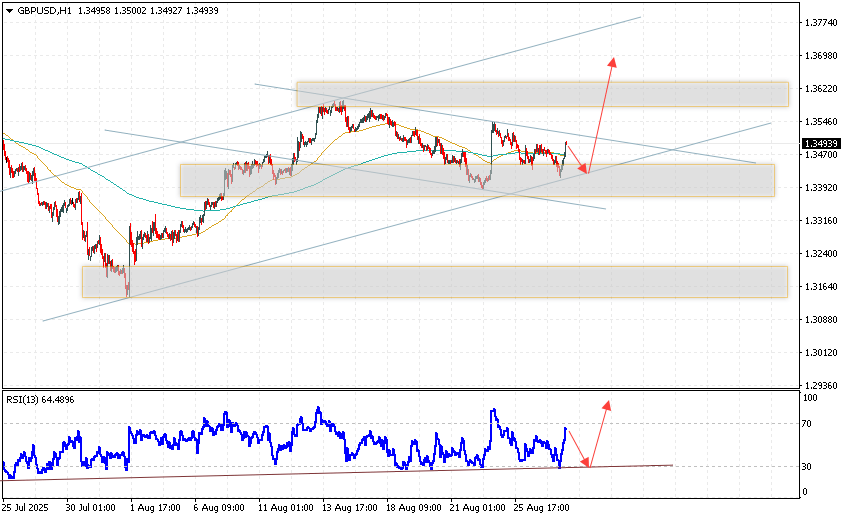Click the 1 Aug 17:00 time label
This screenshot has width=845, height=519.
point(155,508)
